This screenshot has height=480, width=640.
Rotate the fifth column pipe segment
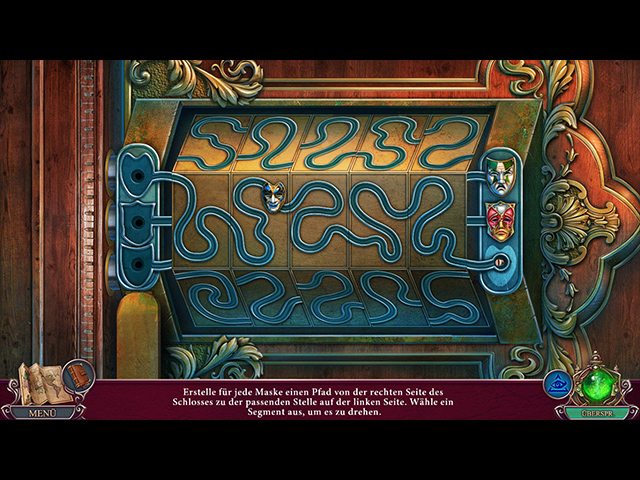tap(437, 221)
